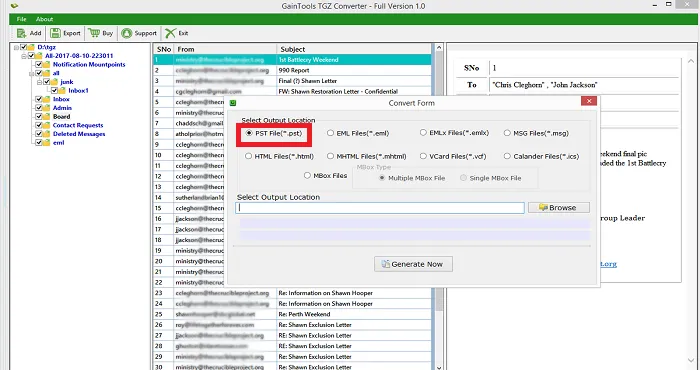Image resolution: width=700 pixels, height=370 pixels.
Task: Select EMLx Files(*.emlx) radio option
Action: (x=423, y=133)
